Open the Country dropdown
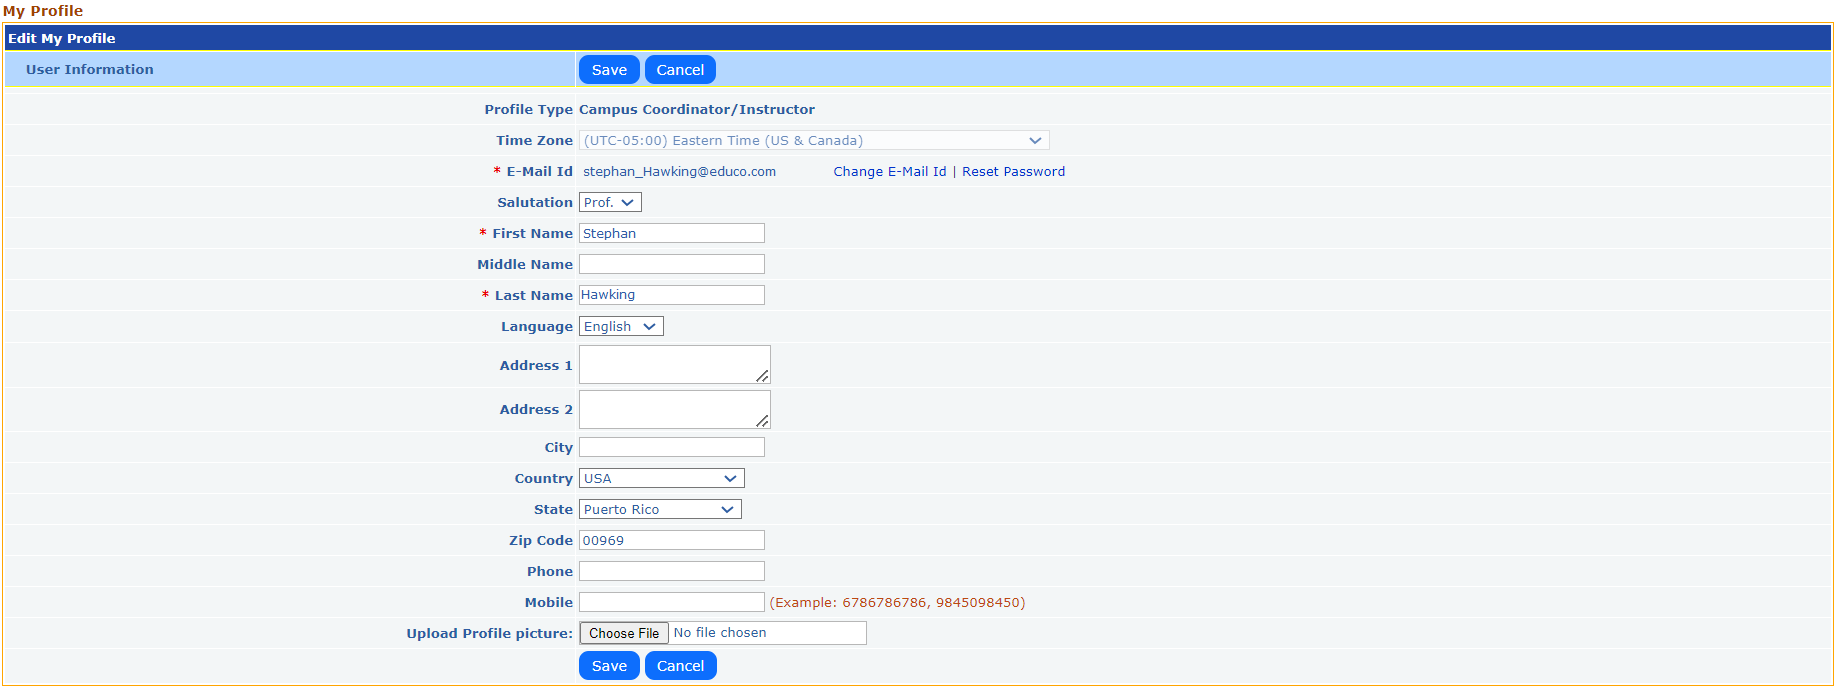Viewport: 1838px width, 690px height. click(661, 479)
